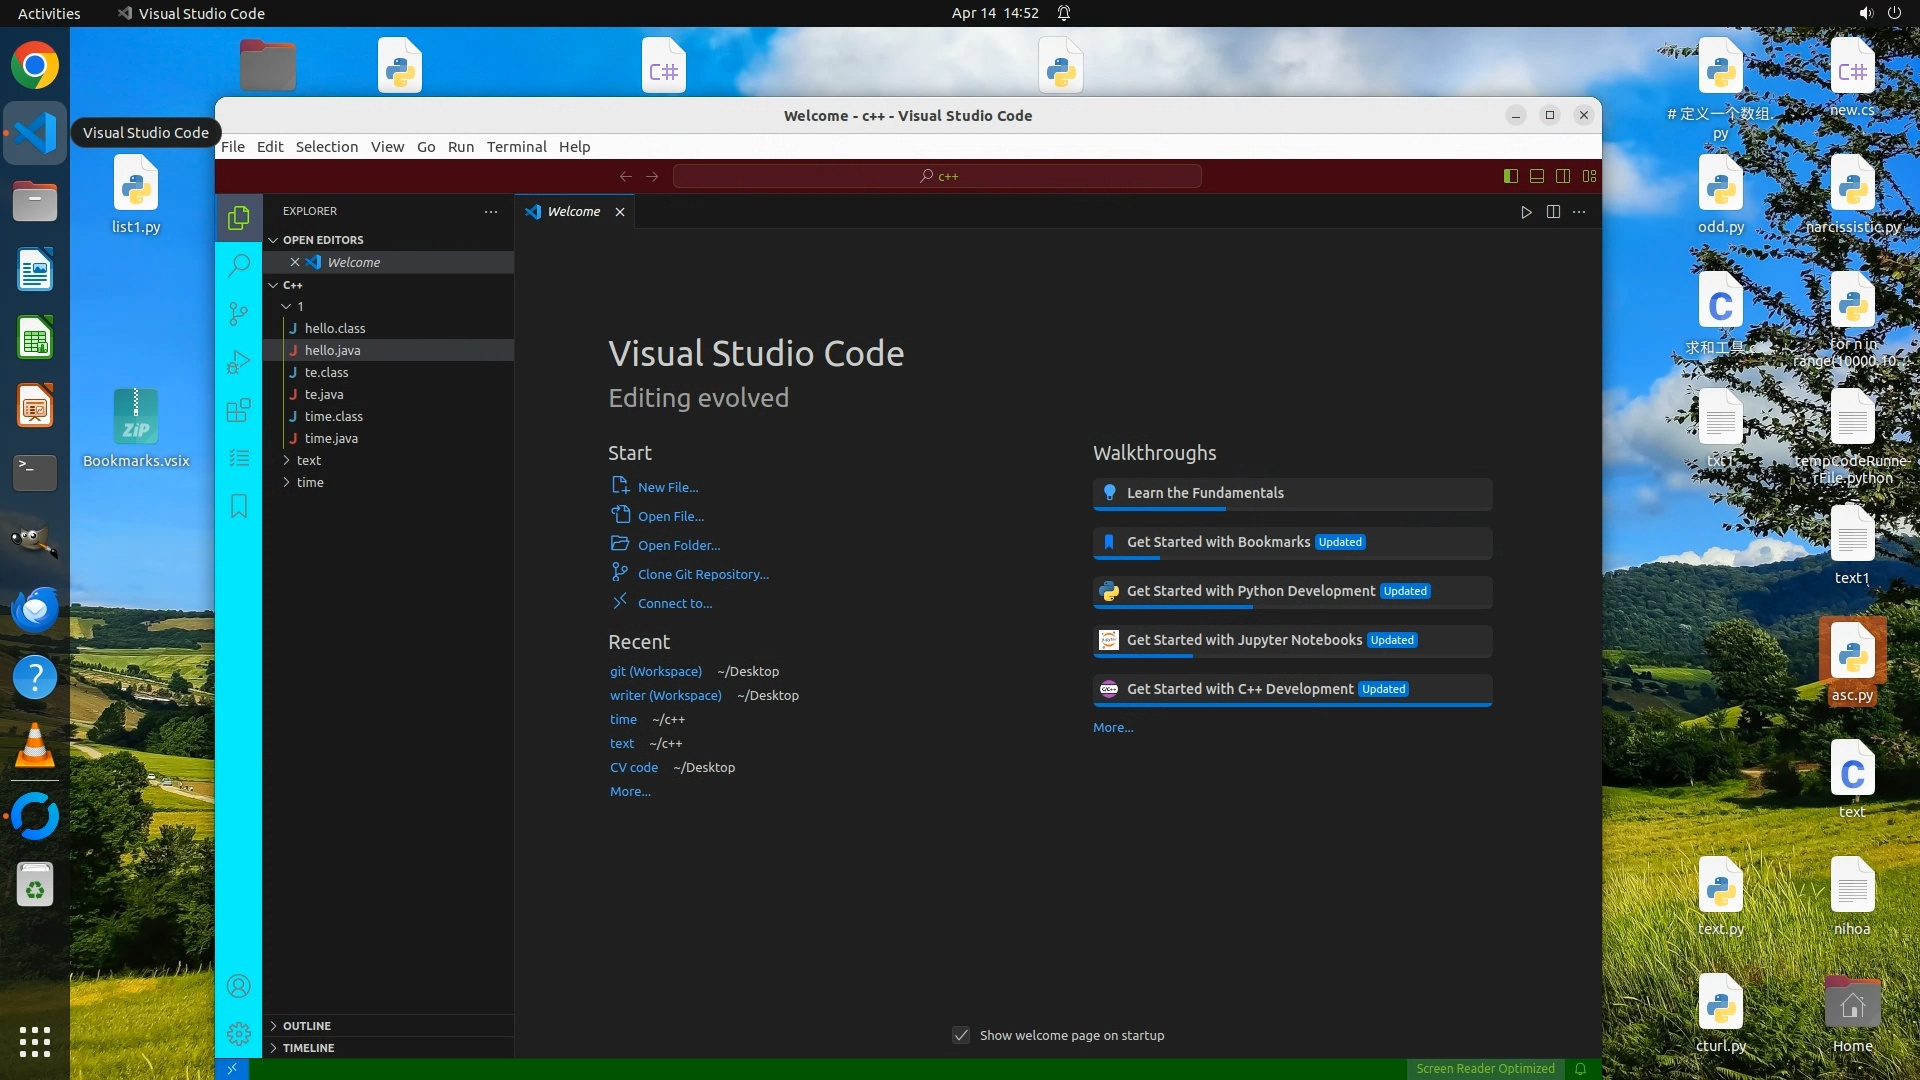Viewport: 1920px width, 1080px height.
Task: Click the Run play button in editor toolbar
Action: click(x=1526, y=212)
